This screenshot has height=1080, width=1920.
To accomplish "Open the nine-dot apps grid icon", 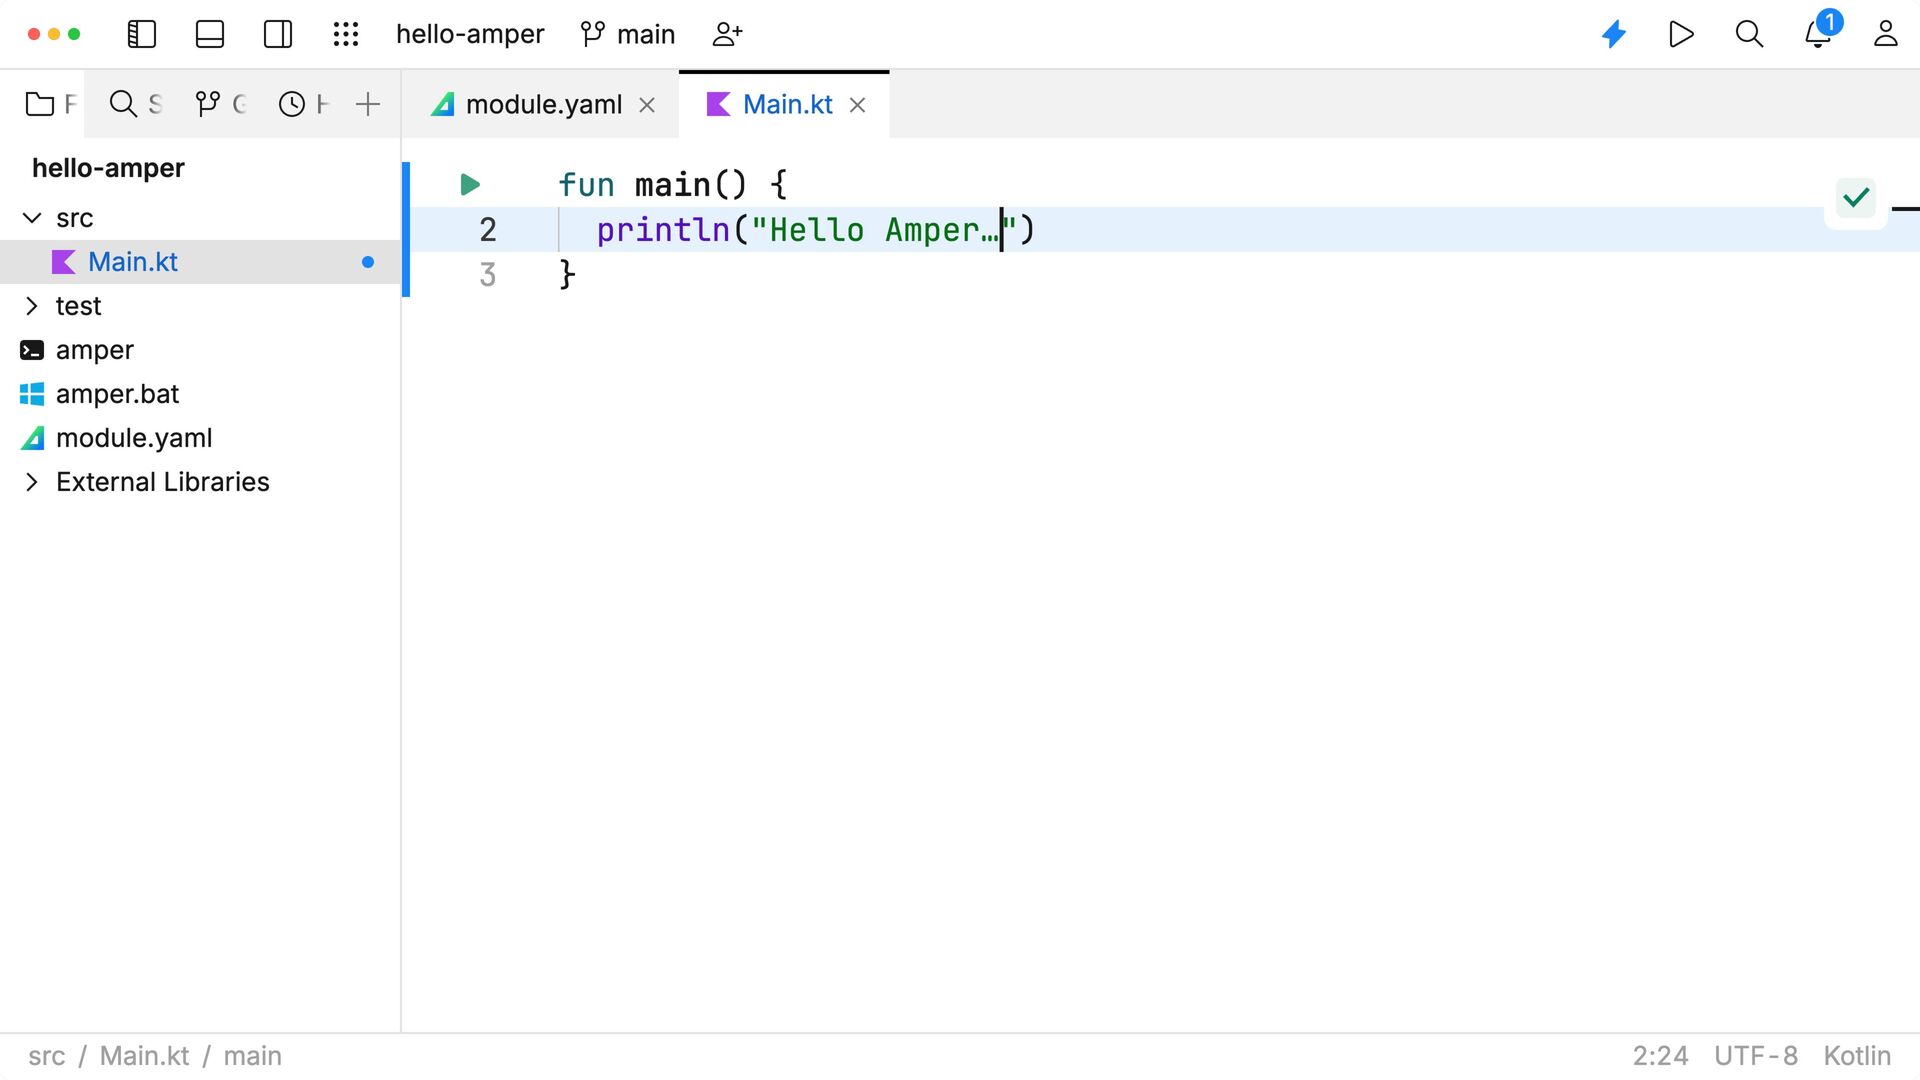I will tap(346, 34).
